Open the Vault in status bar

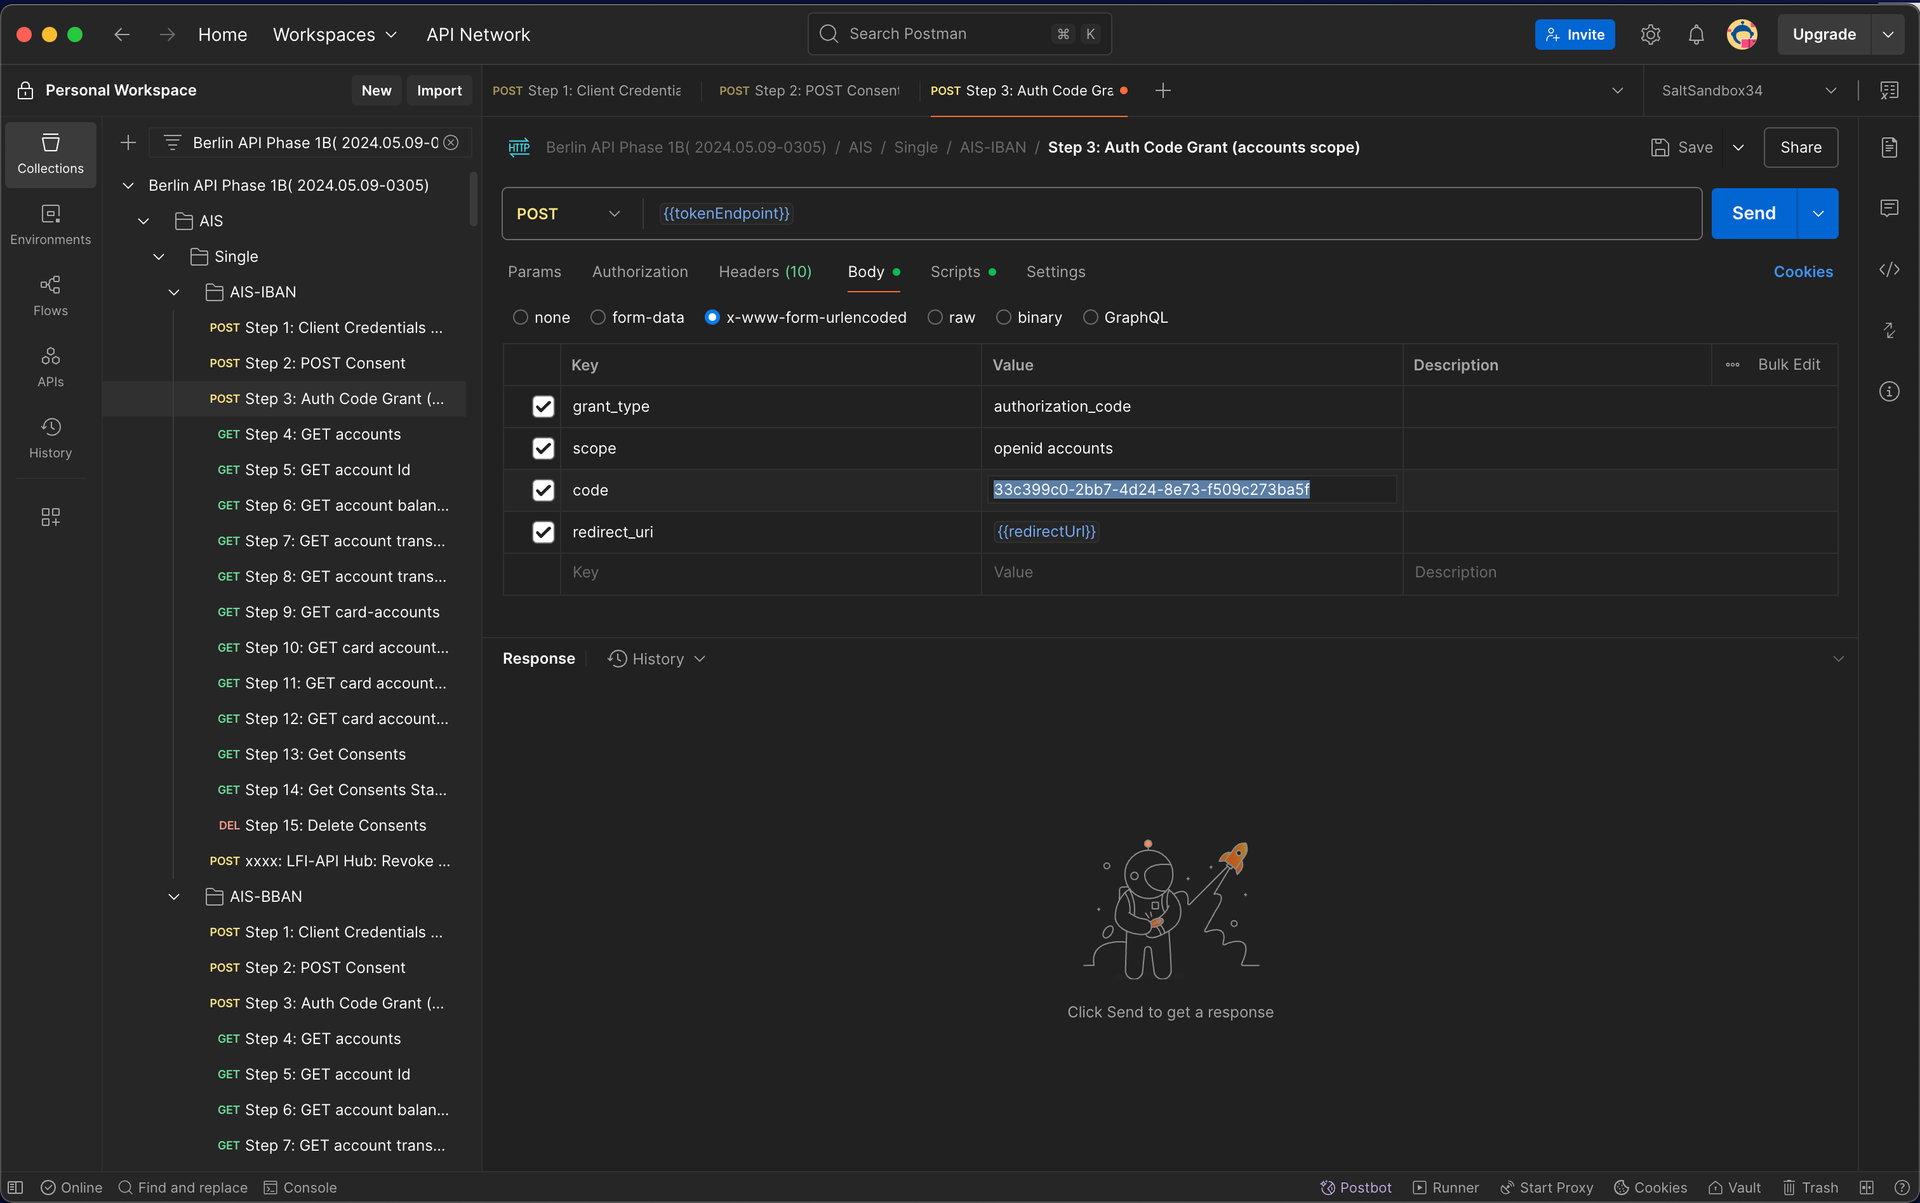click(x=1734, y=1187)
